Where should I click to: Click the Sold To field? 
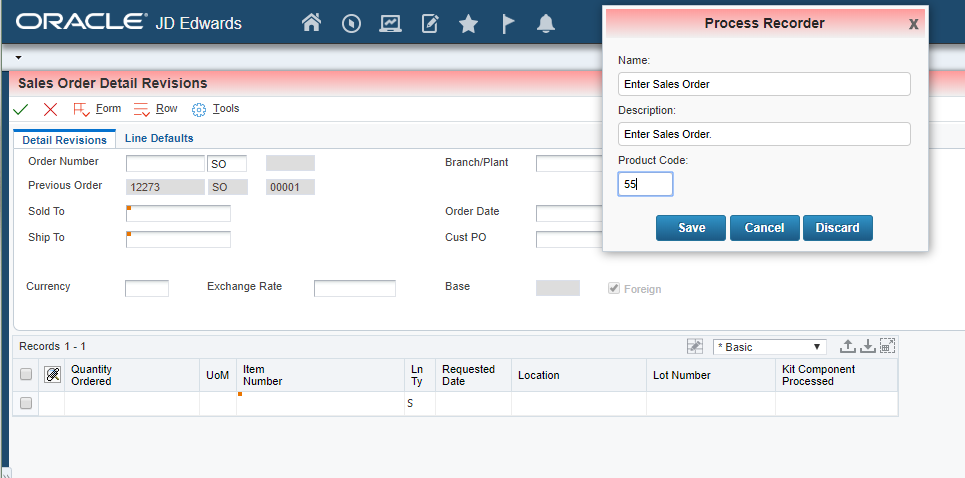(x=178, y=213)
